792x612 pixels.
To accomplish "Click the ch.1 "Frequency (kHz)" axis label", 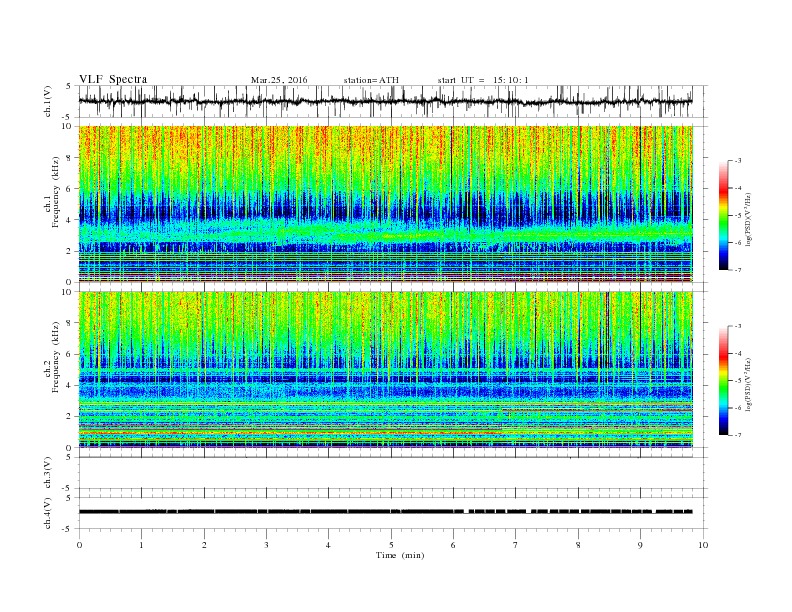I will click(x=55, y=192).
